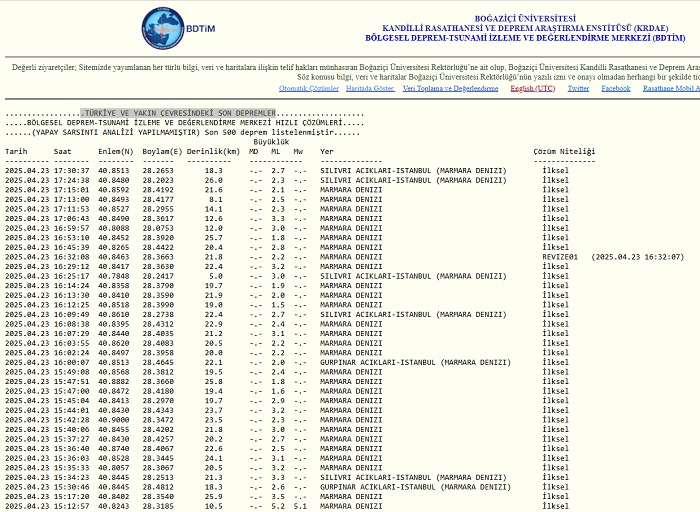Click the 16:53:10 time entry
The image size is (700, 512).
click(x=71, y=238)
